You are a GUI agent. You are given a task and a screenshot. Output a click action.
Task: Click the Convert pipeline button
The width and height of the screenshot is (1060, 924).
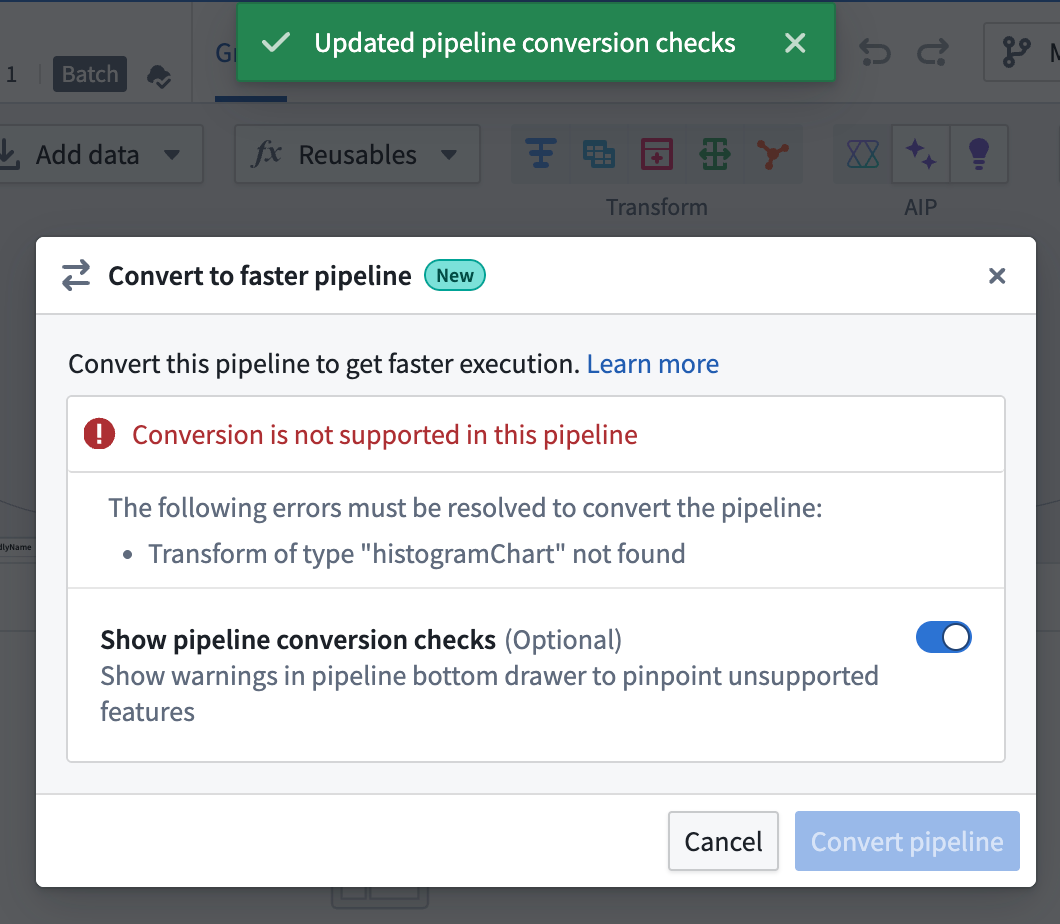(x=906, y=841)
